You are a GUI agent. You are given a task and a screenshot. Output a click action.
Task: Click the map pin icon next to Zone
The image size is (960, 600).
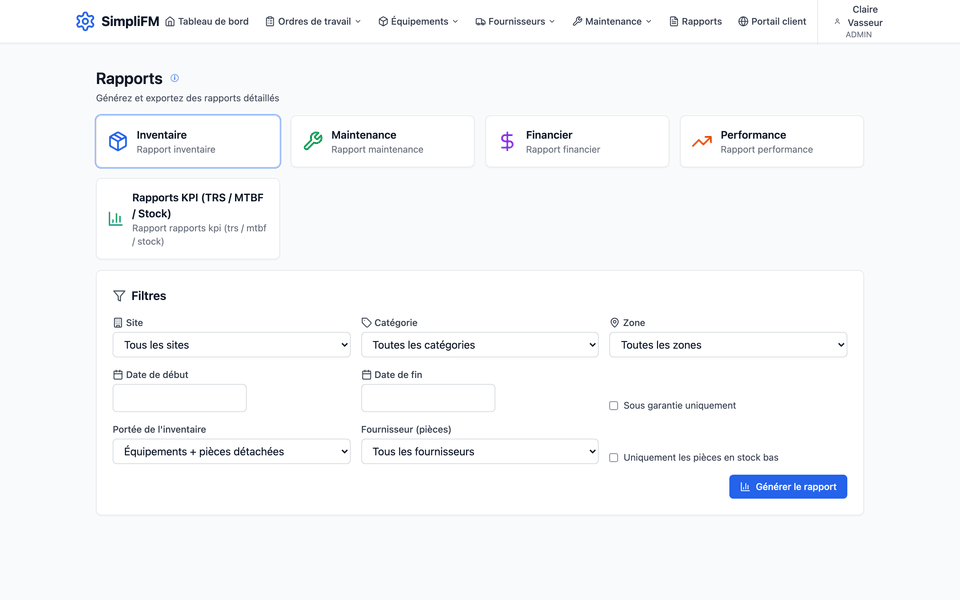(x=615, y=323)
